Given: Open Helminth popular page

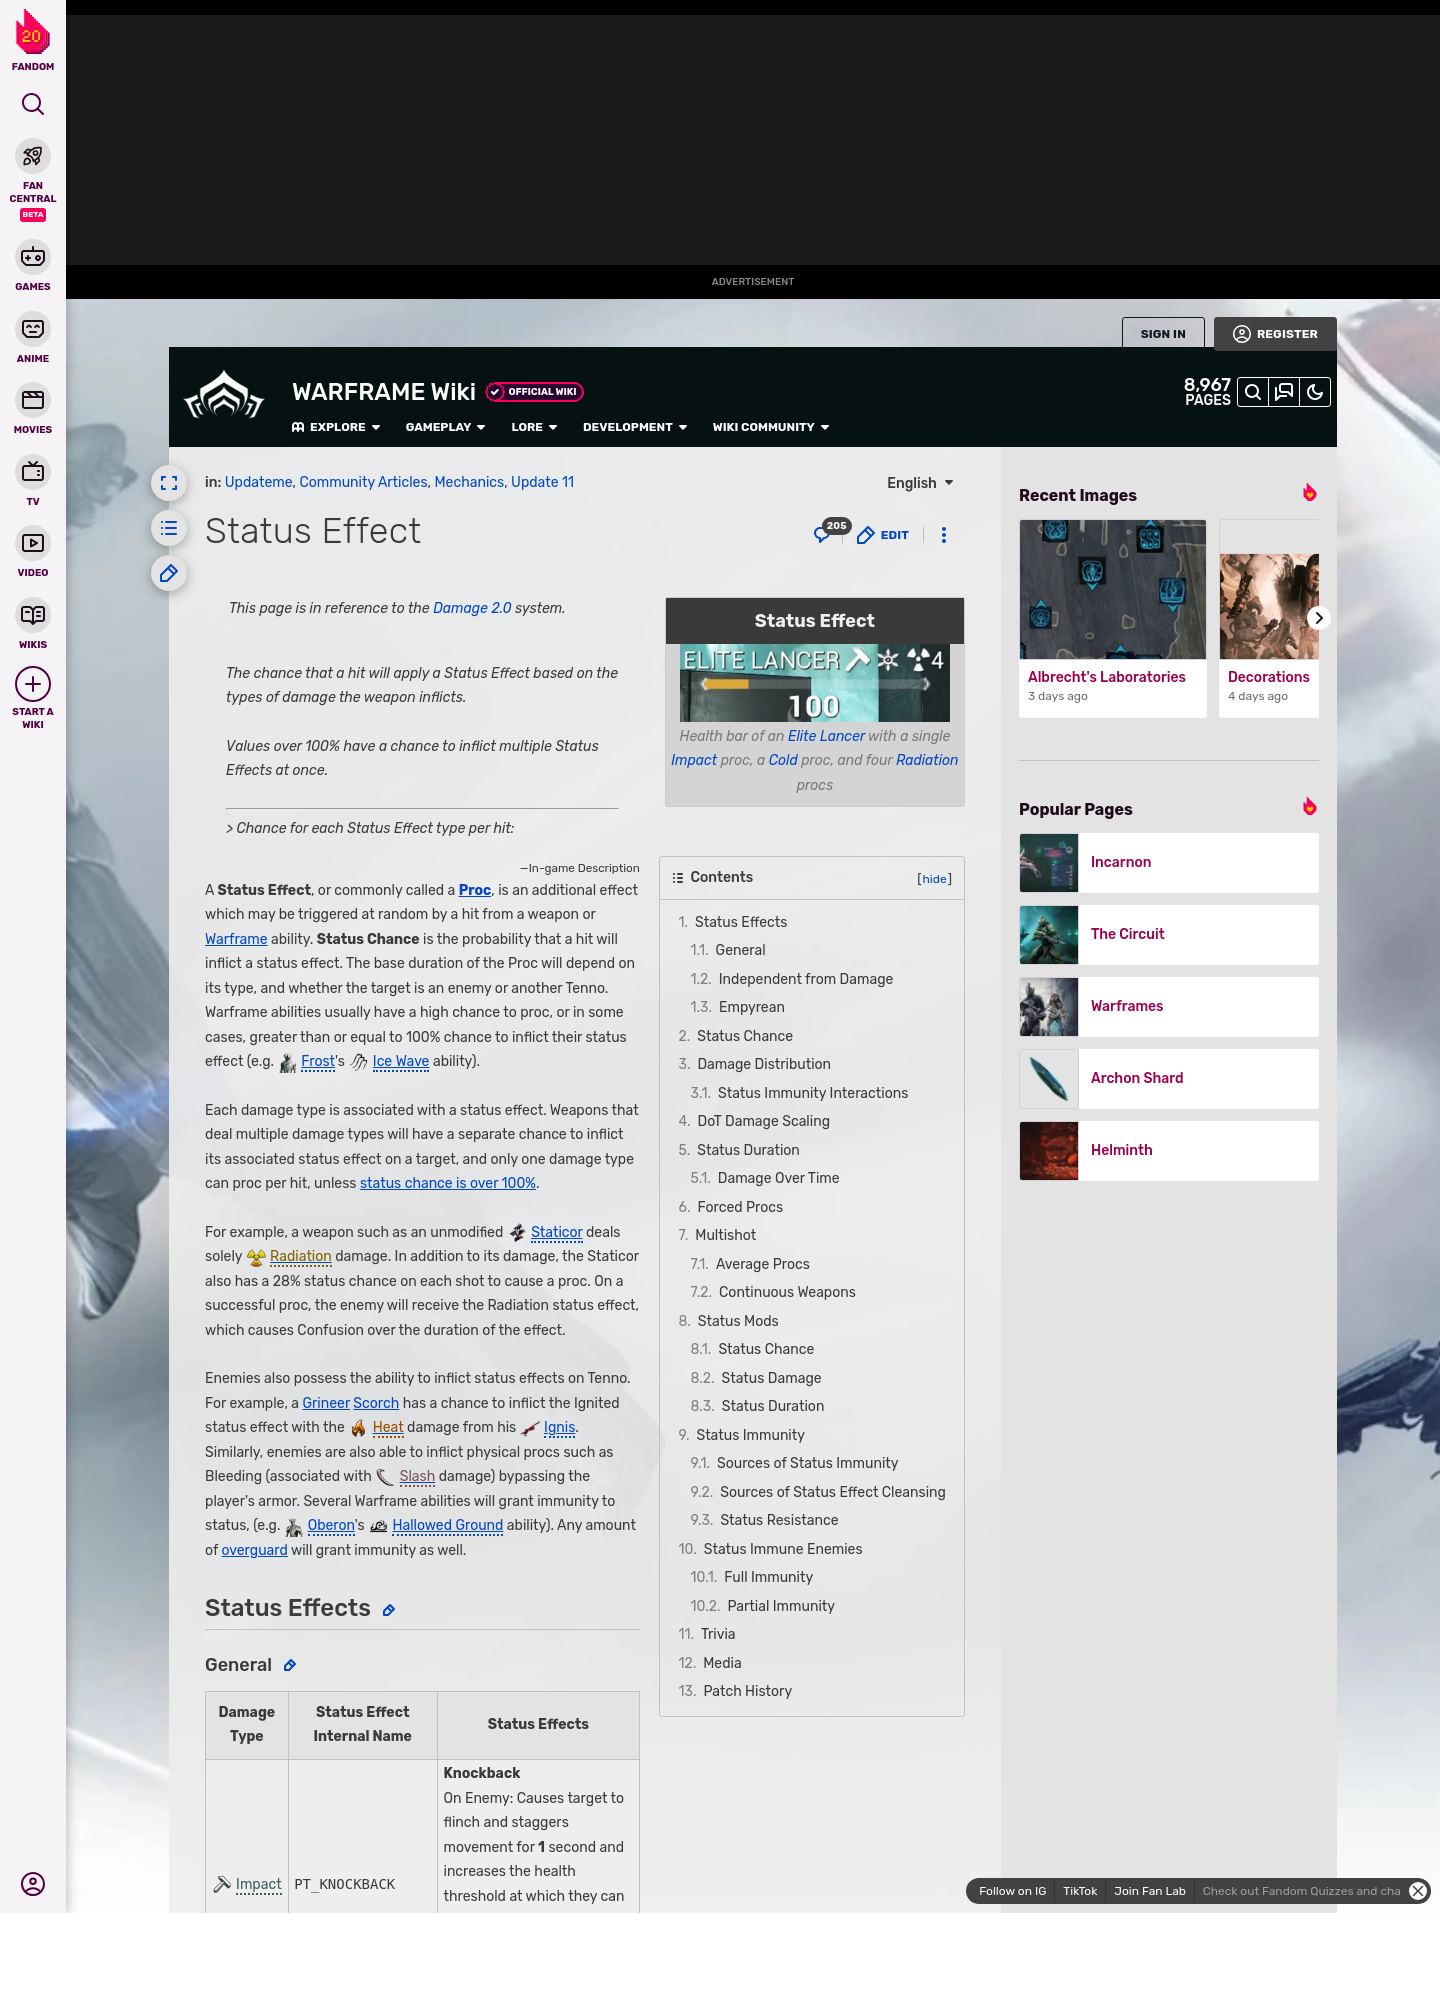Looking at the screenshot, I should tap(1169, 1151).
